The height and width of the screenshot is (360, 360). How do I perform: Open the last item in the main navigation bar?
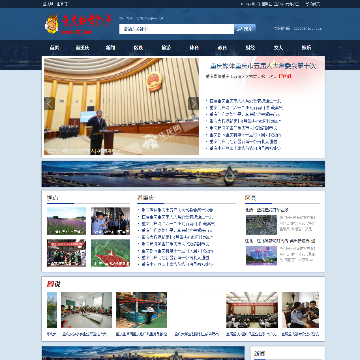[x=306, y=48]
